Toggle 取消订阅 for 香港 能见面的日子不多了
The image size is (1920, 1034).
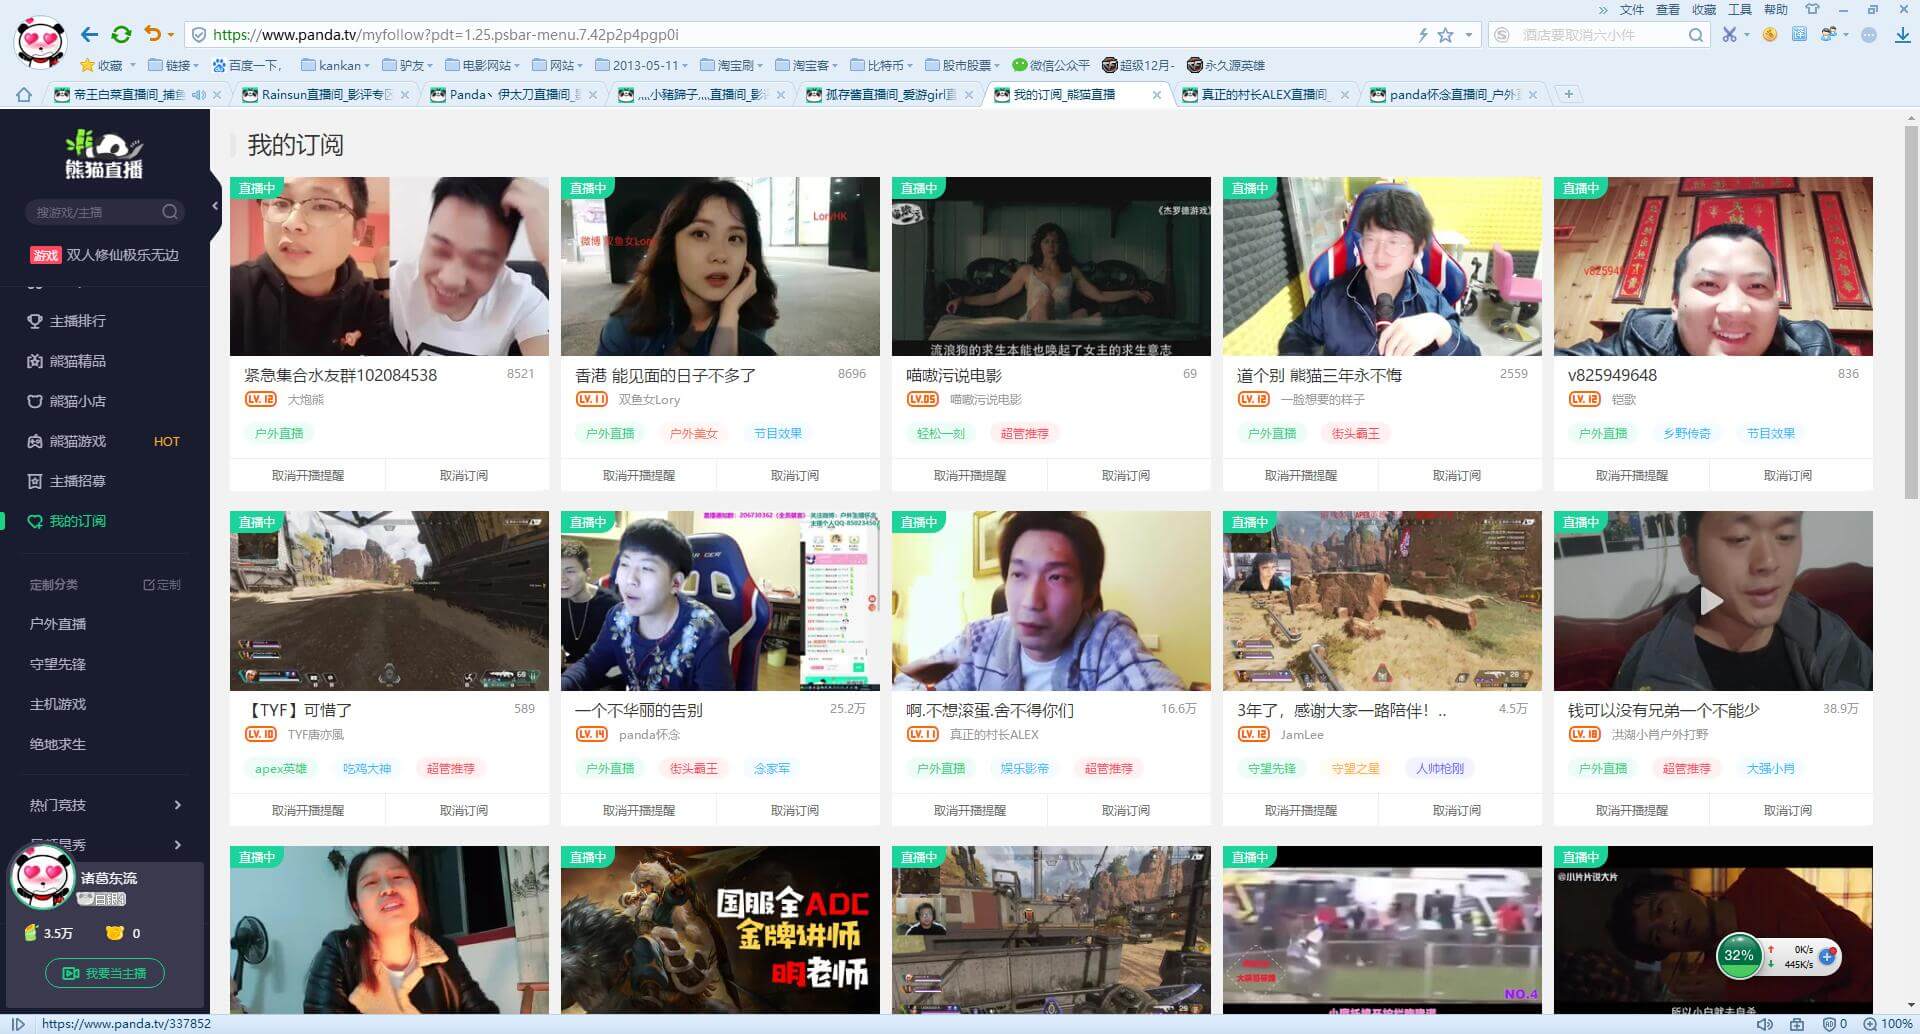click(795, 476)
